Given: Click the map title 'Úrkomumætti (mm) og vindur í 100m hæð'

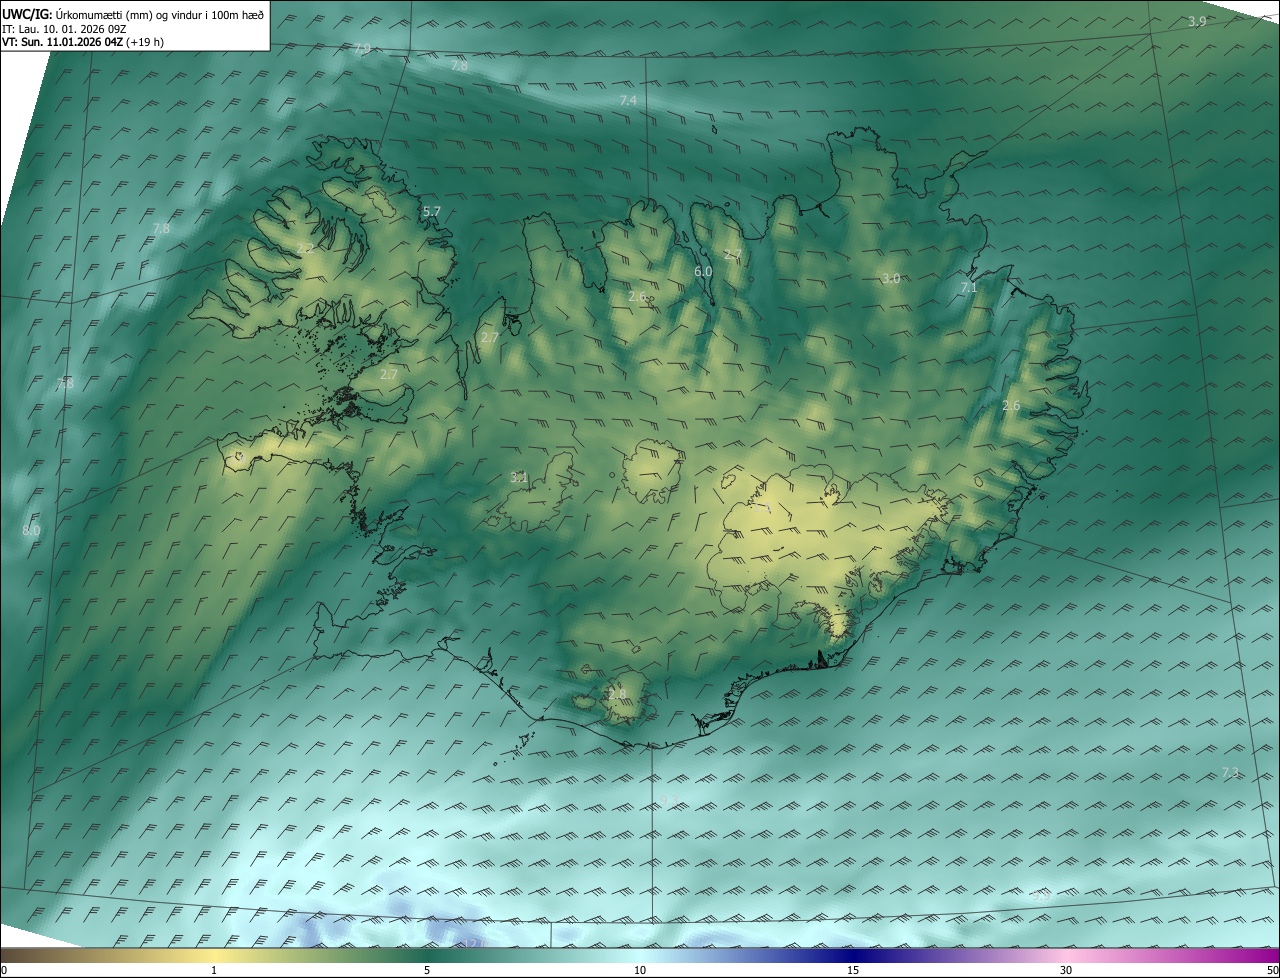Looking at the screenshot, I should pyautogui.click(x=160, y=14).
